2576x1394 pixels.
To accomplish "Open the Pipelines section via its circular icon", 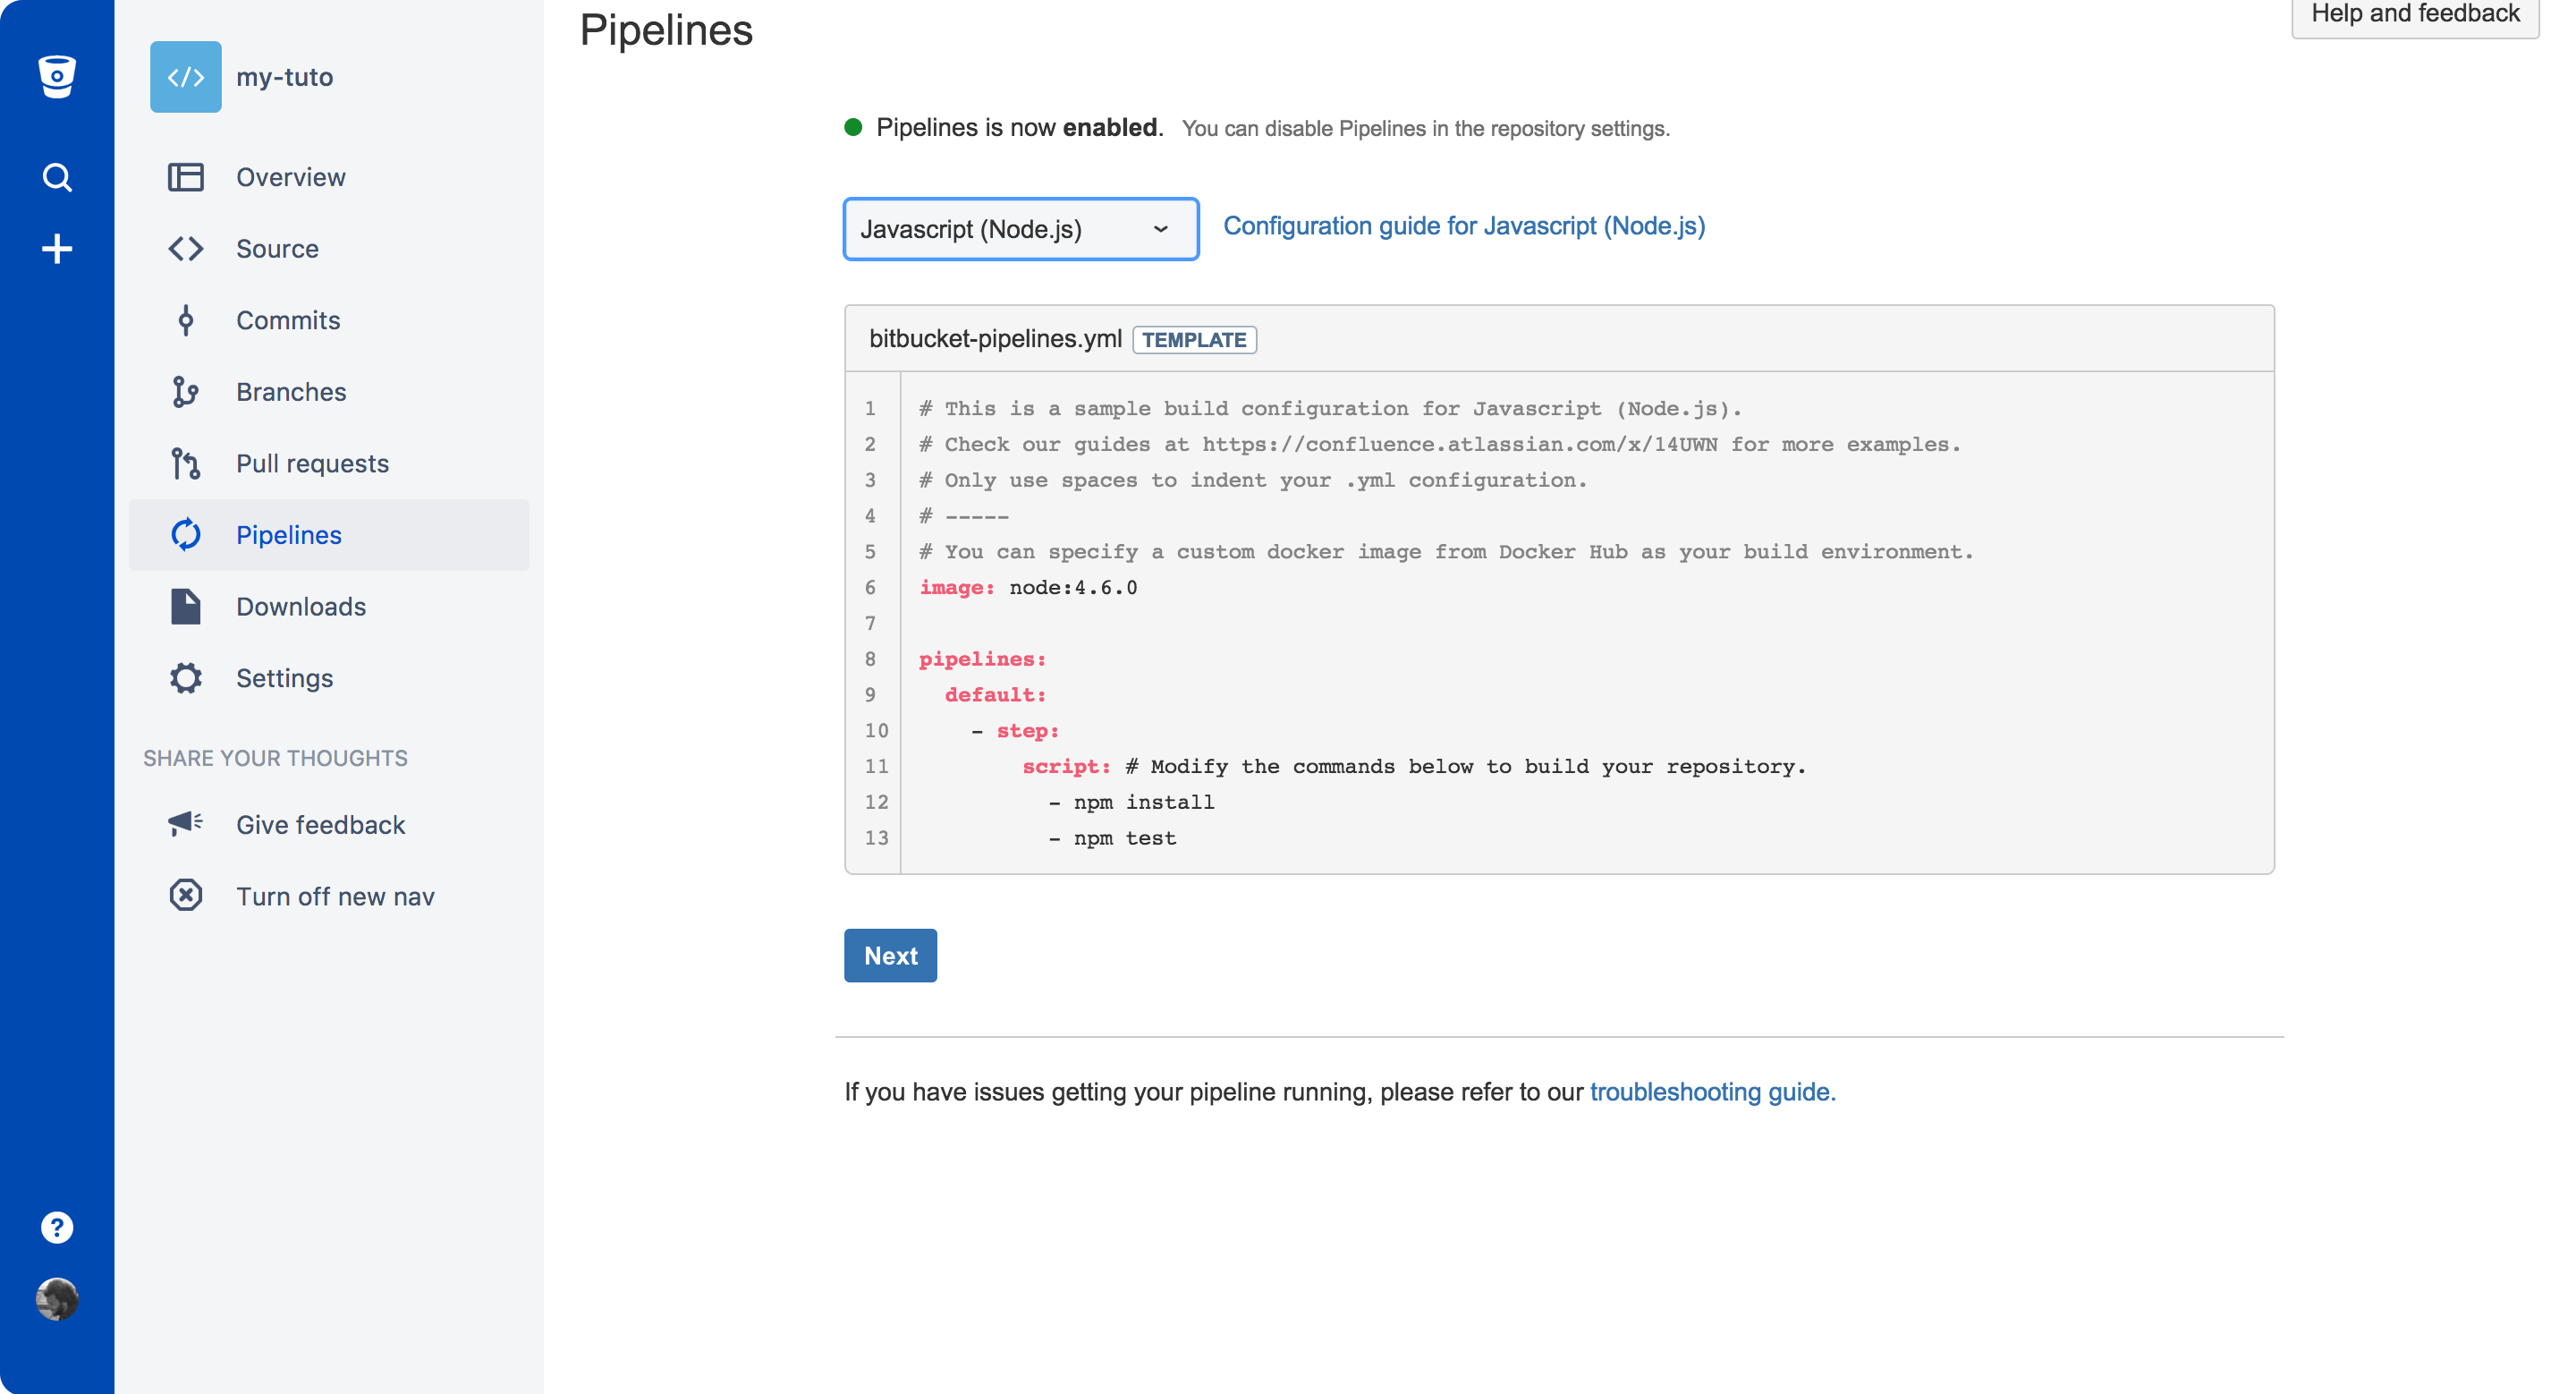I will coord(186,534).
